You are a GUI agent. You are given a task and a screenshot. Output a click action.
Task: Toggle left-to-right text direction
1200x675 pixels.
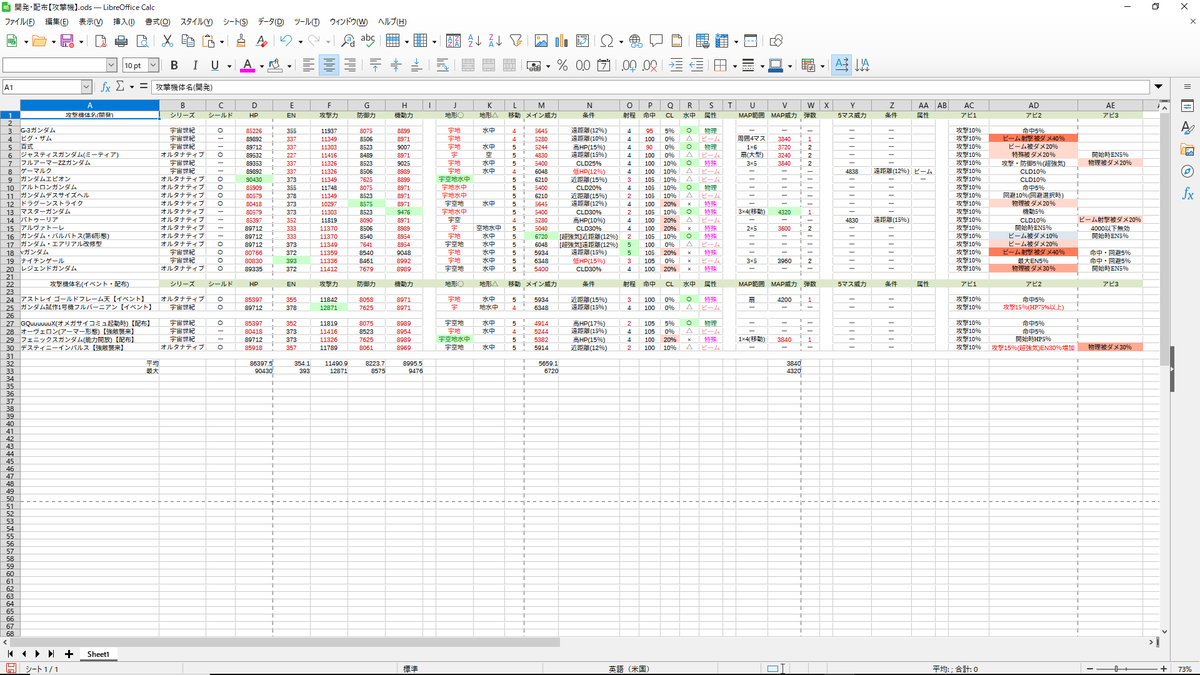pyautogui.click(x=841, y=66)
